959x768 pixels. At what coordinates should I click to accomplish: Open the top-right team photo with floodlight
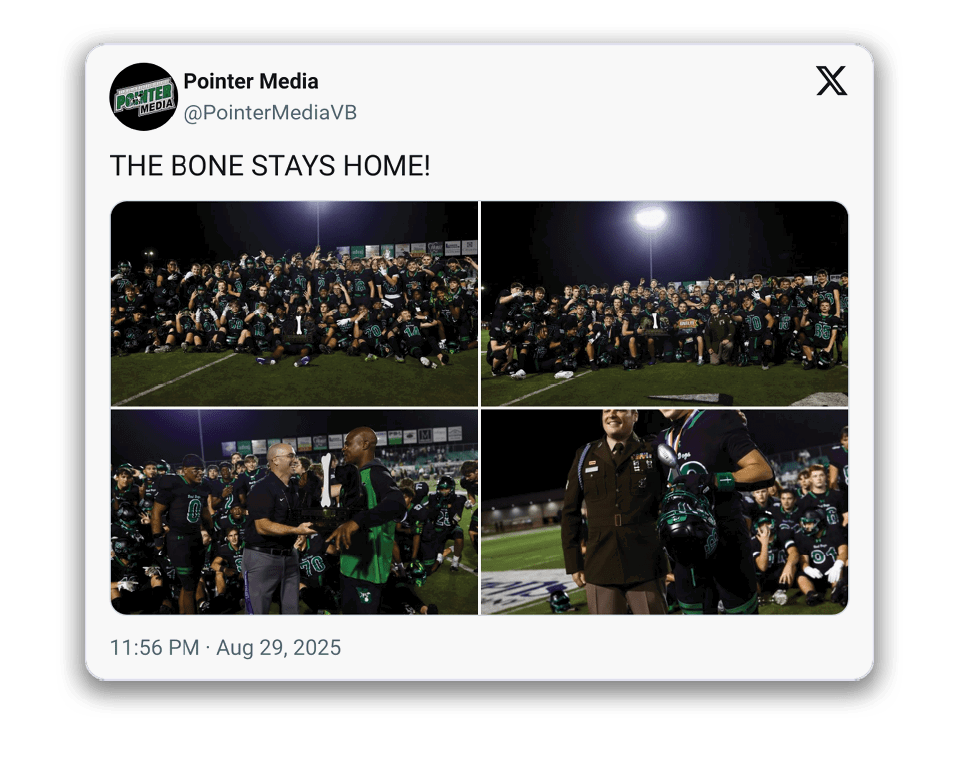point(664,303)
